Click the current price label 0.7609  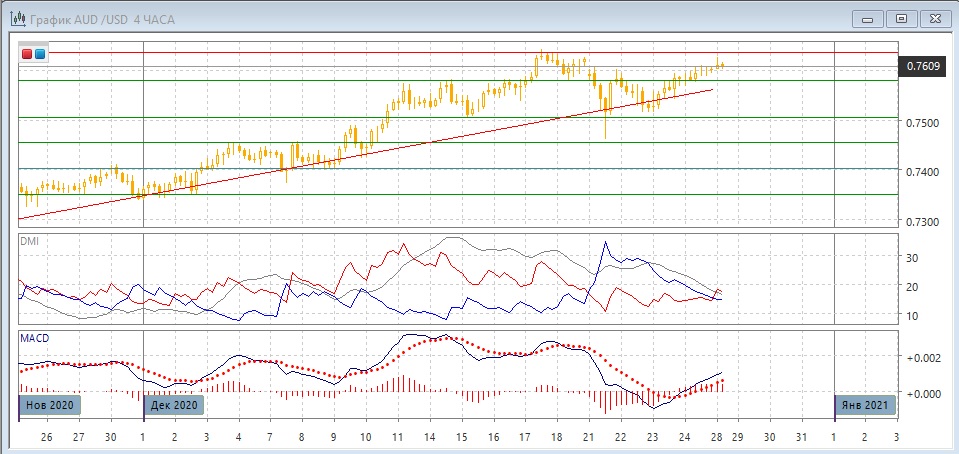pyautogui.click(x=923, y=67)
